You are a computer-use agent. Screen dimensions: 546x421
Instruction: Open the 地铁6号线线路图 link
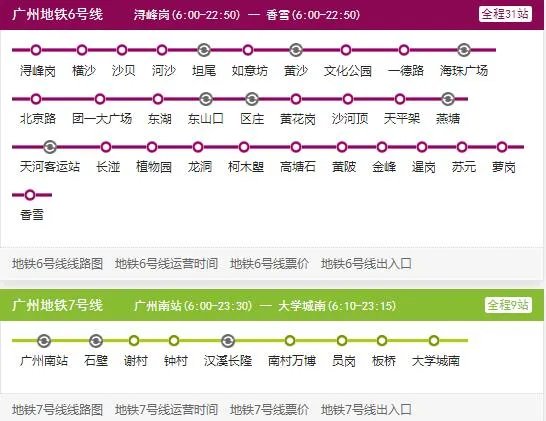[57, 264]
